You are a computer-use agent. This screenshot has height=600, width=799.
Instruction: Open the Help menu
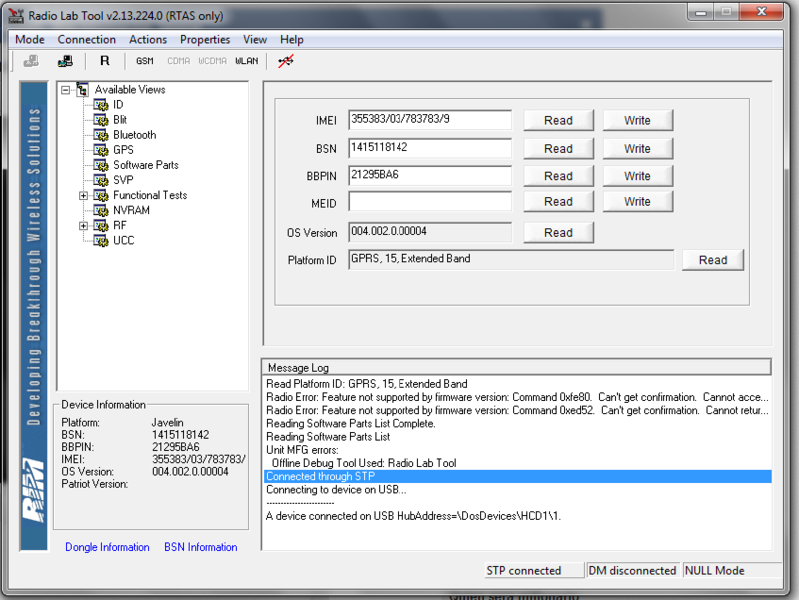click(x=291, y=39)
